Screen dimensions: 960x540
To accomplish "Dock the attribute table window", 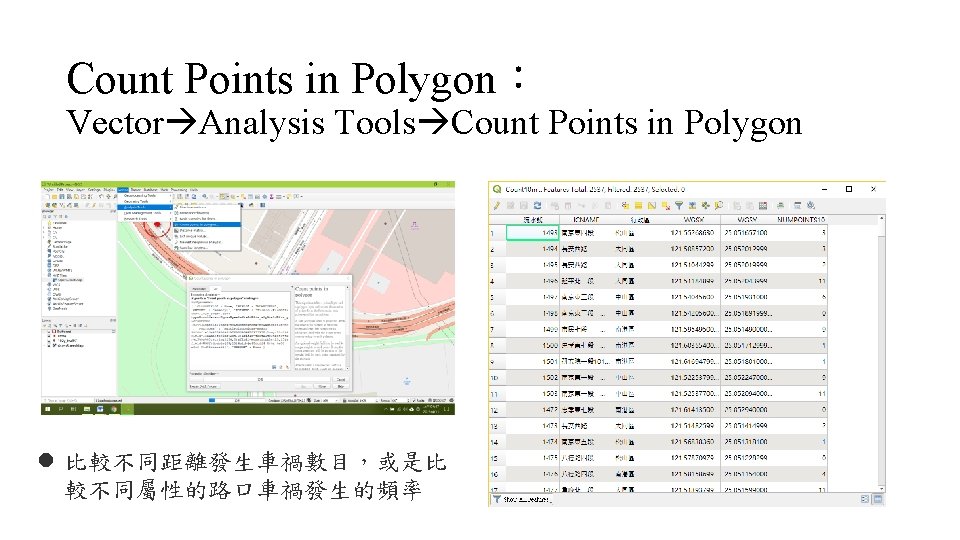I will click(797, 206).
